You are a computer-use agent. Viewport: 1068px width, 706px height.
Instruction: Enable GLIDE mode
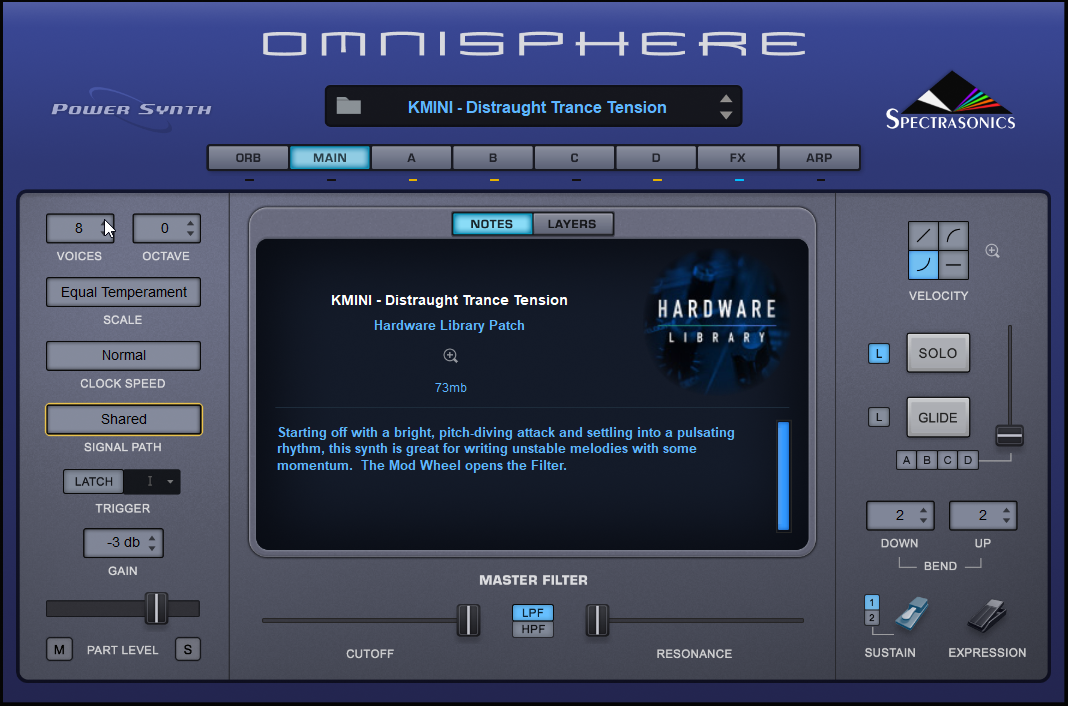[938, 417]
